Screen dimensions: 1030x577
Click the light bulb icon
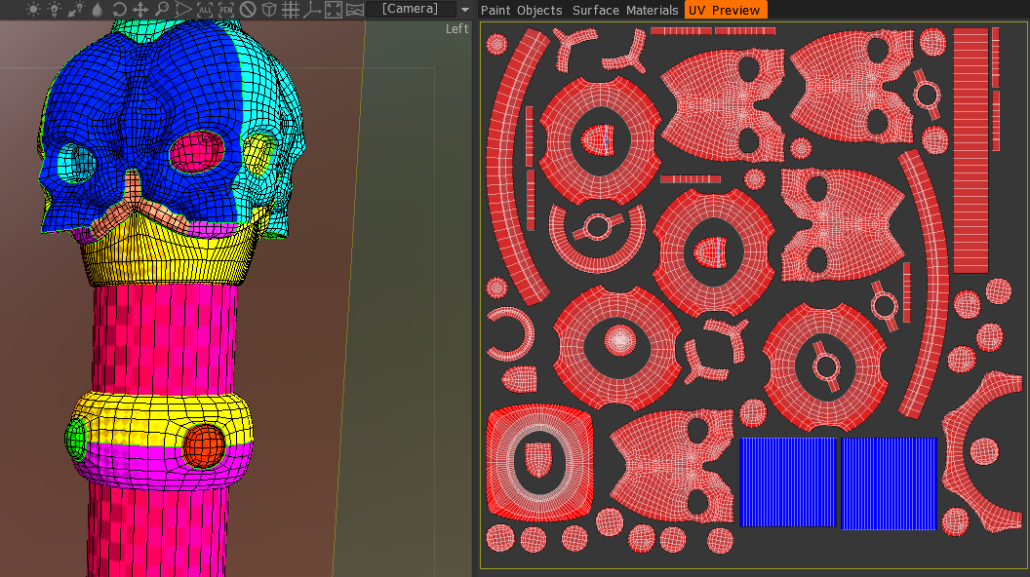click(x=55, y=9)
